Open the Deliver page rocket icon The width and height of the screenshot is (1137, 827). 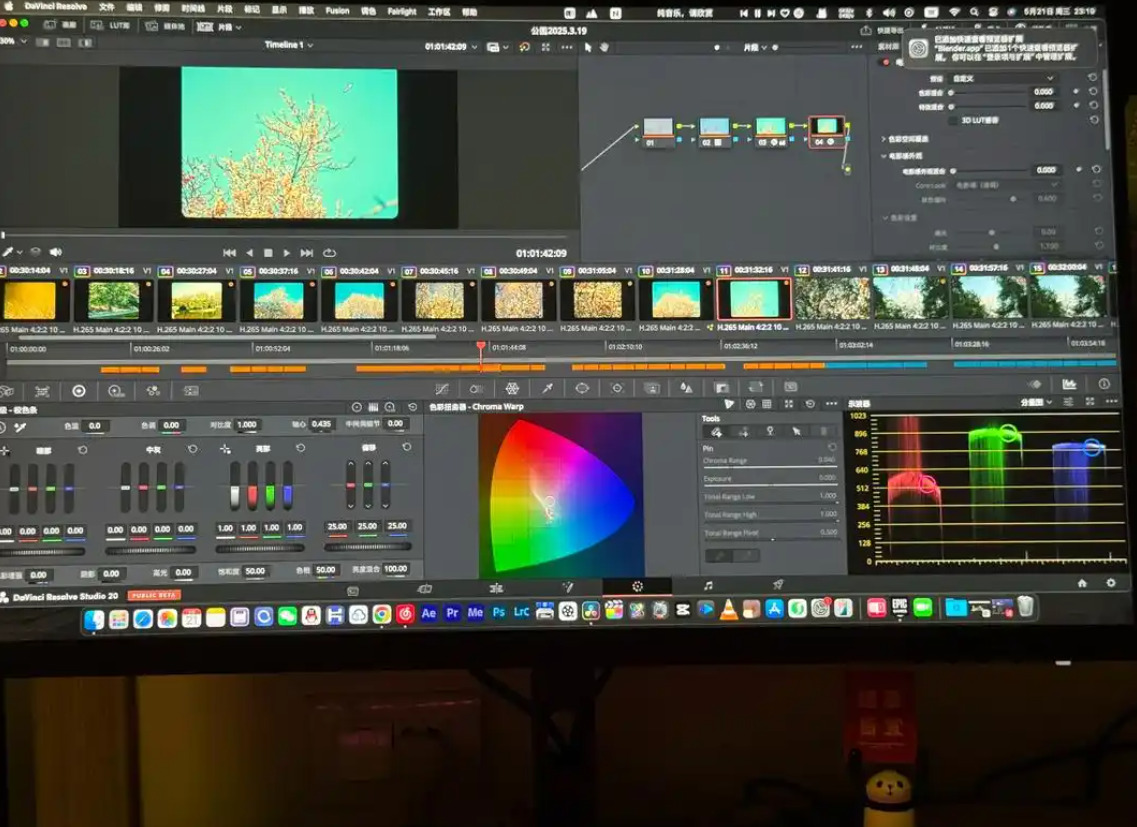point(777,585)
